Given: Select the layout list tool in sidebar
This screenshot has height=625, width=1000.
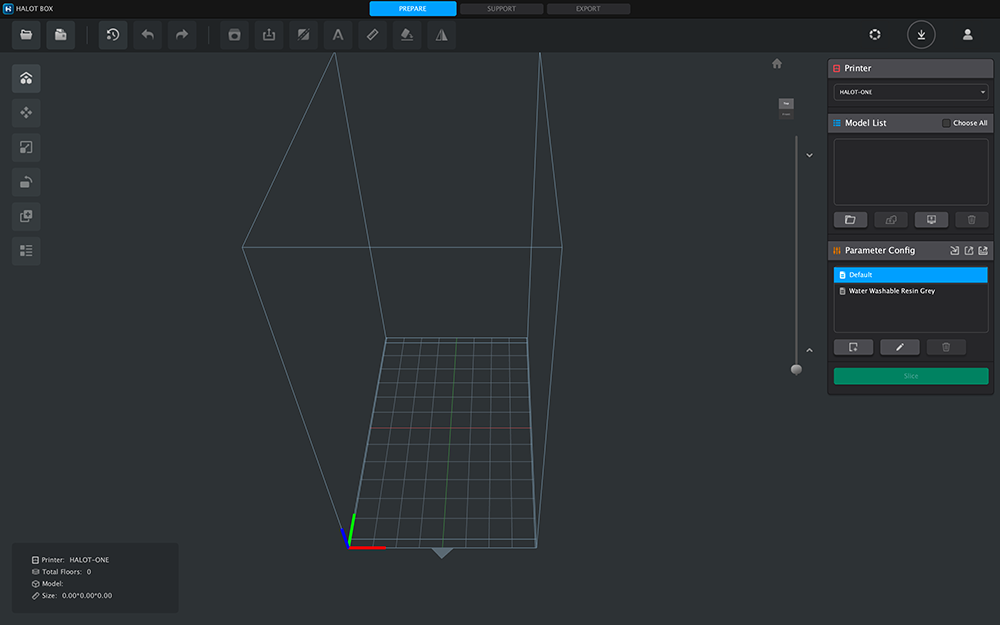Looking at the screenshot, I should (26, 251).
